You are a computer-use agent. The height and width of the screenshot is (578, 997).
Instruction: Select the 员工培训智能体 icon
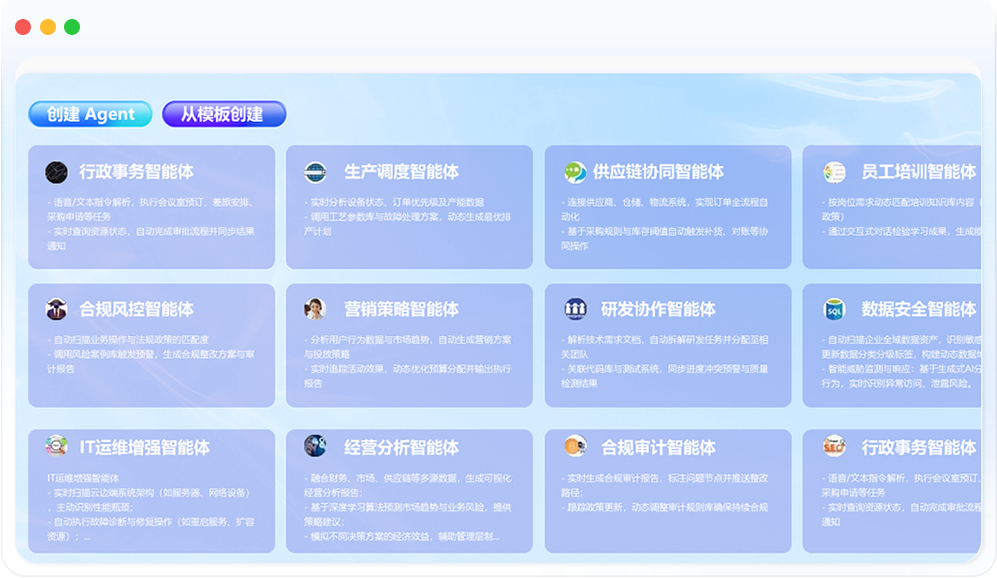pos(834,172)
